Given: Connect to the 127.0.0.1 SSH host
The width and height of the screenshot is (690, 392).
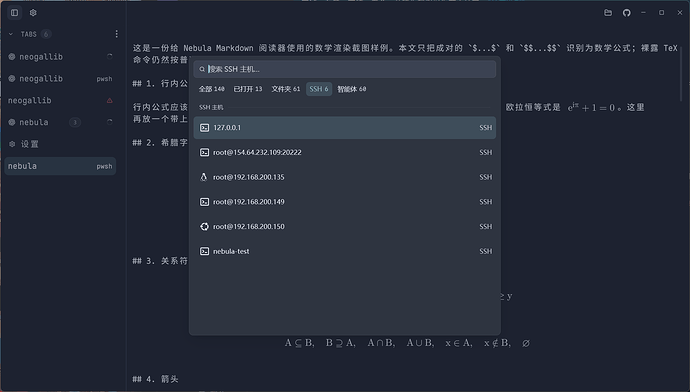Looking at the screenshot, I should 345,128.
